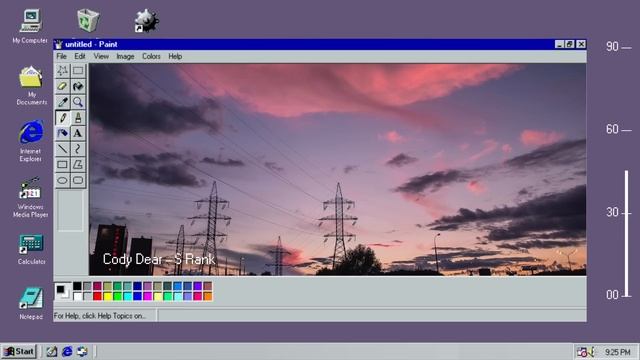Launch Internet Explorer from Quick Launch
The width and height of the screenshot is (640, 360).
pos(67,351)
